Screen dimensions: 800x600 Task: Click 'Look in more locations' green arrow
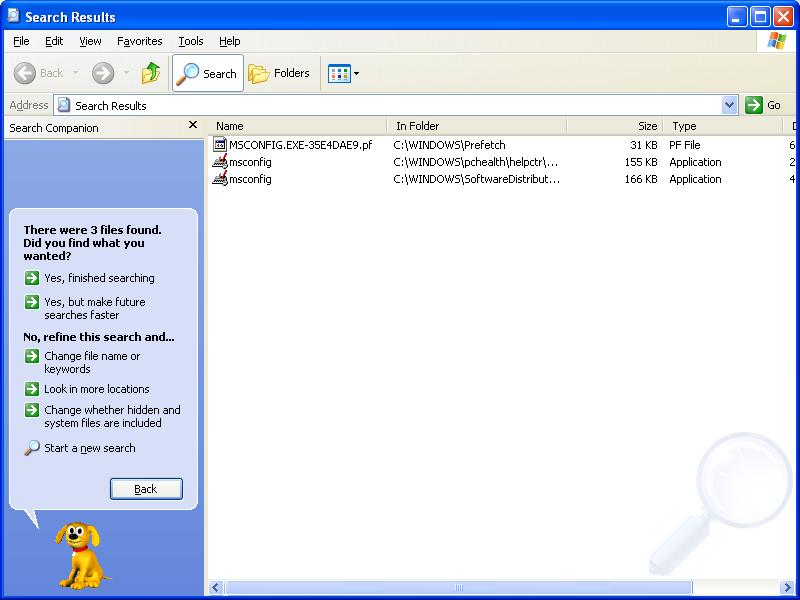(x=32, y=389)
